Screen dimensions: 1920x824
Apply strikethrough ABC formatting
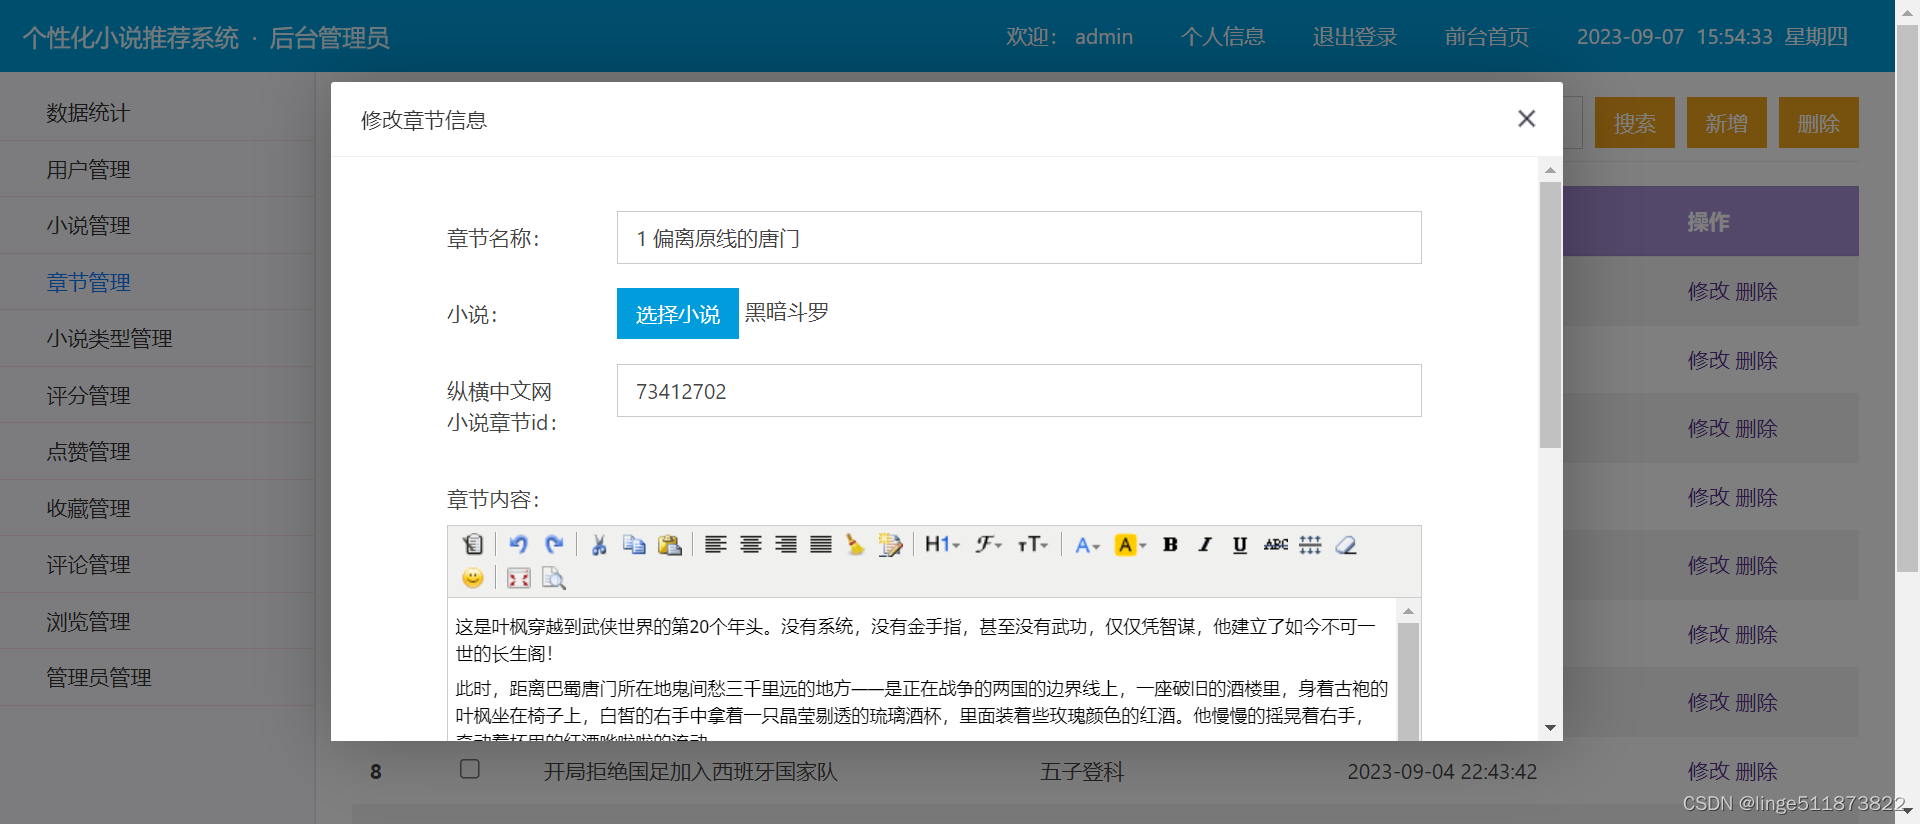click(1275, 544)
